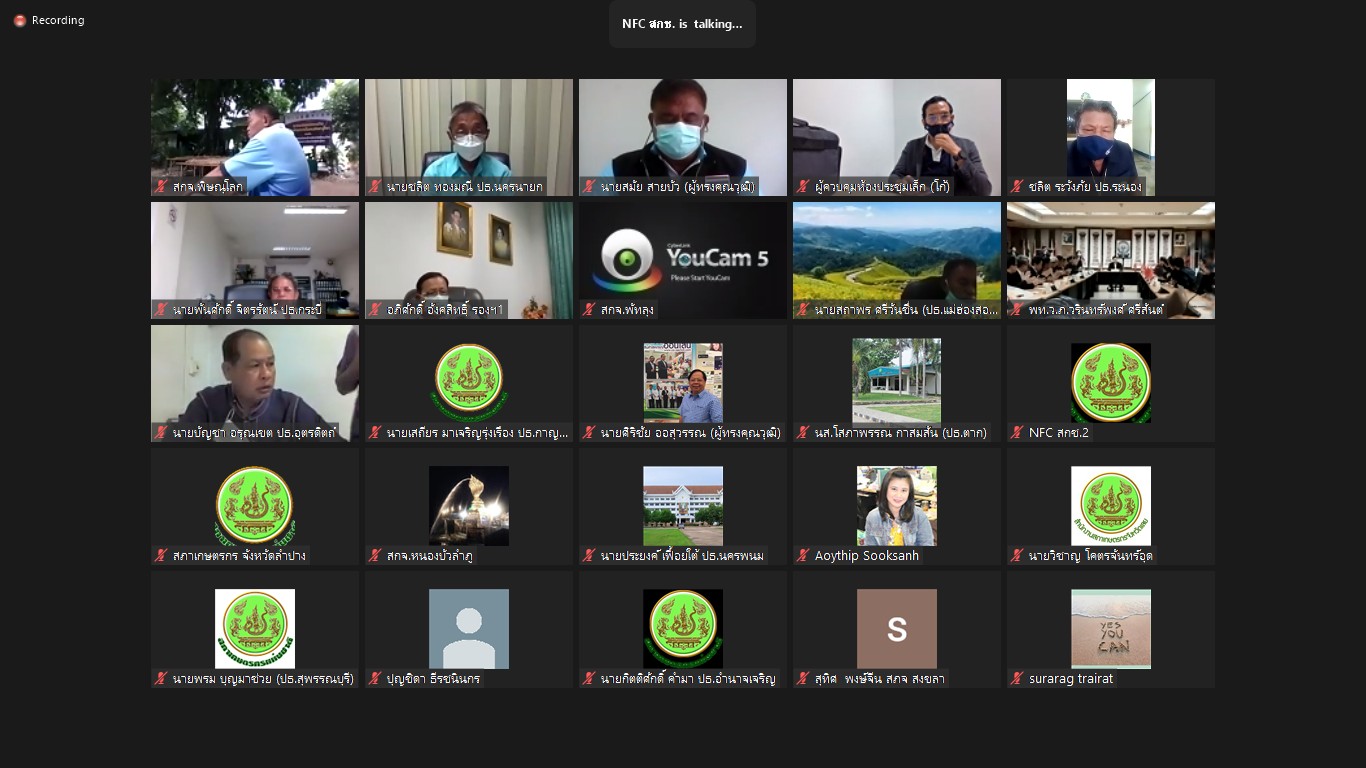
Task: Click the 'NFC สกช. is talking...' banner
Action: pos(682,24)
